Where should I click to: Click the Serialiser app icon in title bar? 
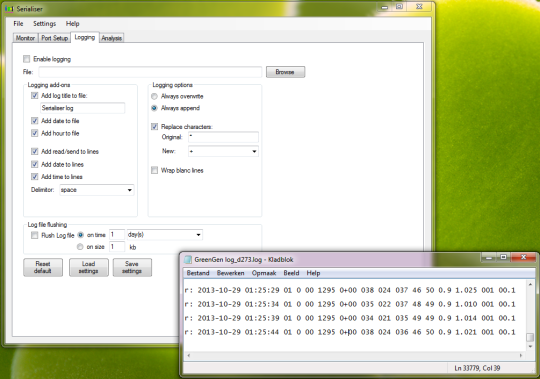point(9,8)
